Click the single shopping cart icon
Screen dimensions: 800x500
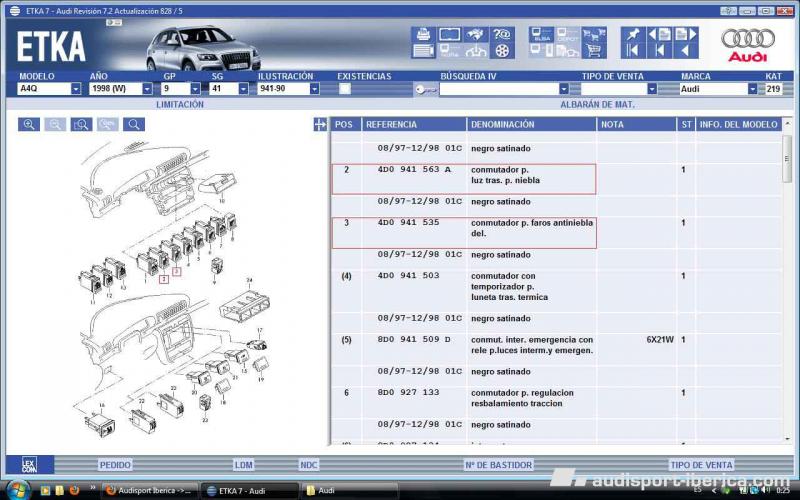pos(594,51)
